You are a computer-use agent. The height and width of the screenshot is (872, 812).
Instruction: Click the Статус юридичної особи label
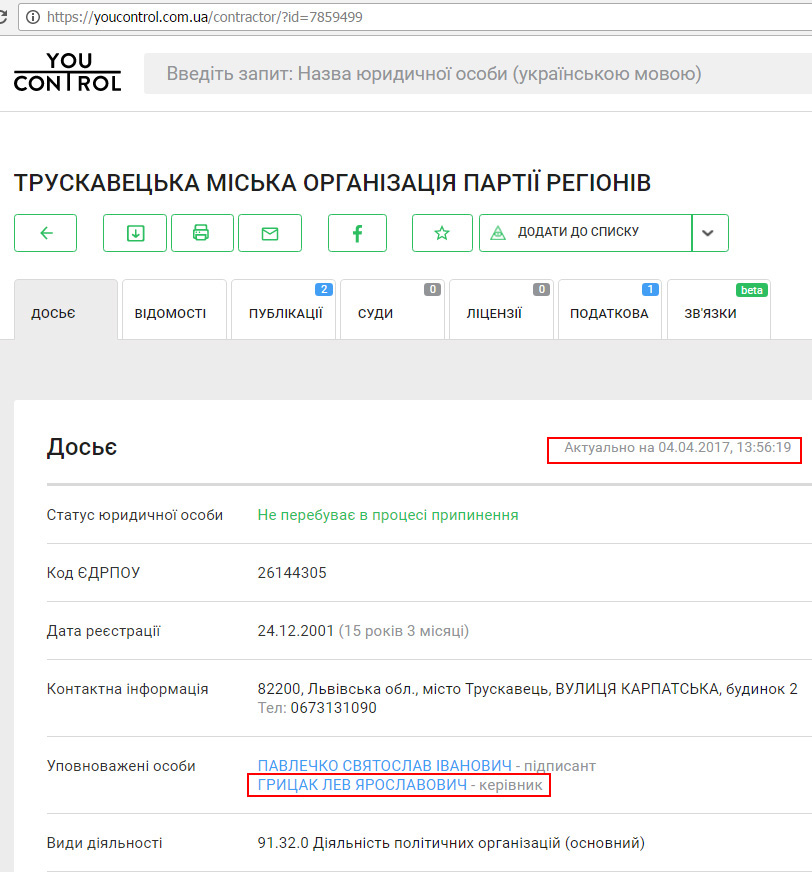click(135, 515)
